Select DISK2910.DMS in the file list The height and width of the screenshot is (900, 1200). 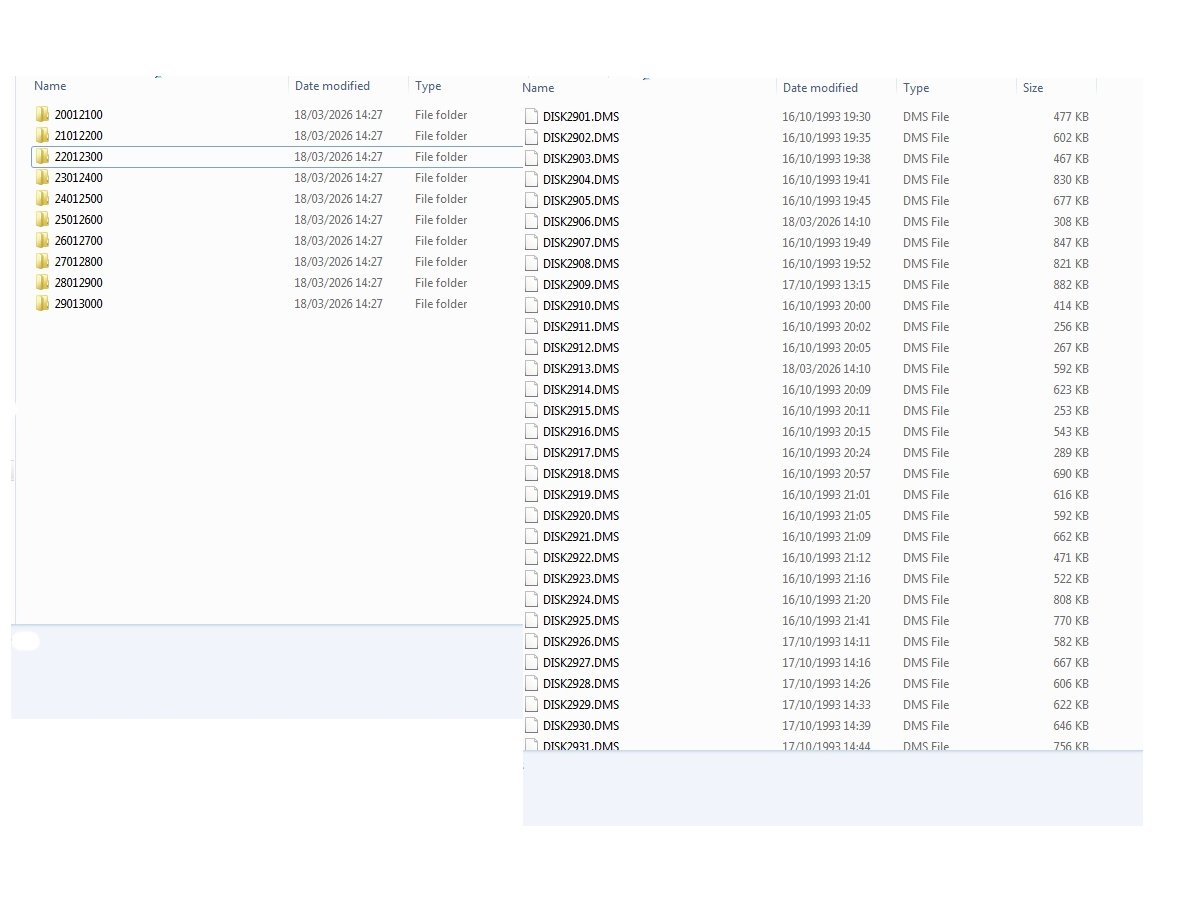click(581, 306)
